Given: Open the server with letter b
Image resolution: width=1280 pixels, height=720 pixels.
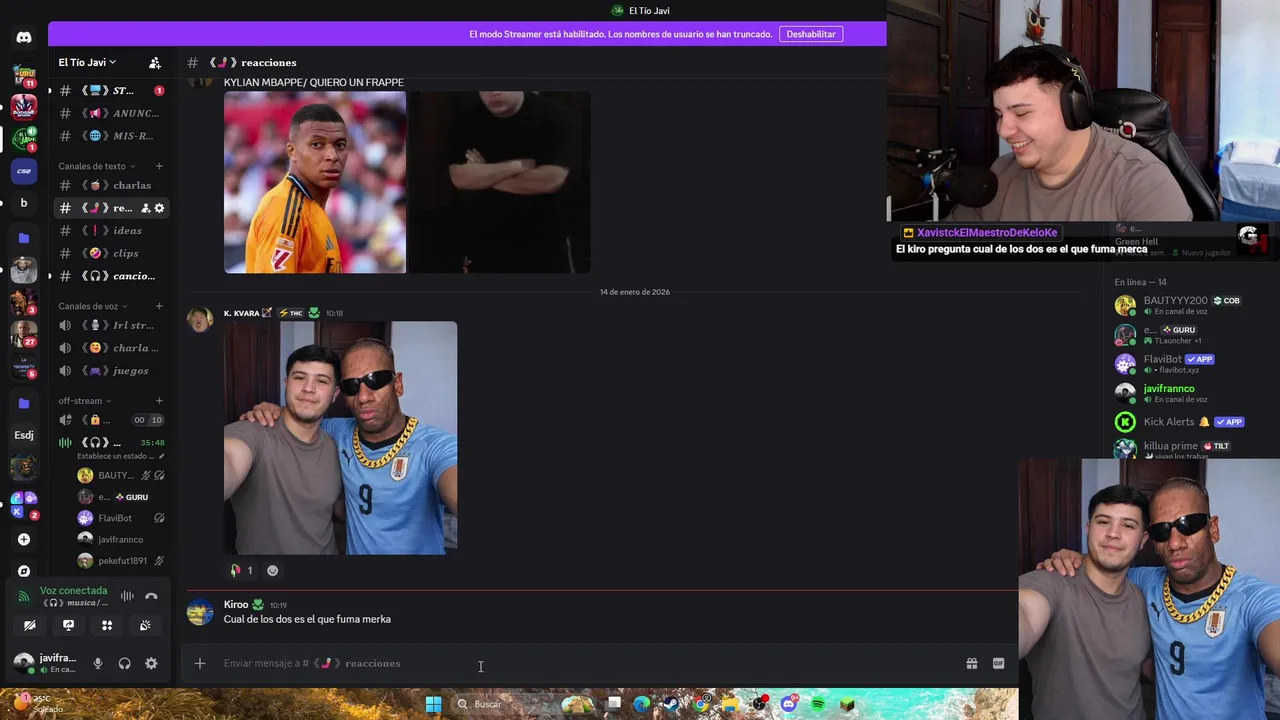Looking at the screenshot, I should pos(24,203).
